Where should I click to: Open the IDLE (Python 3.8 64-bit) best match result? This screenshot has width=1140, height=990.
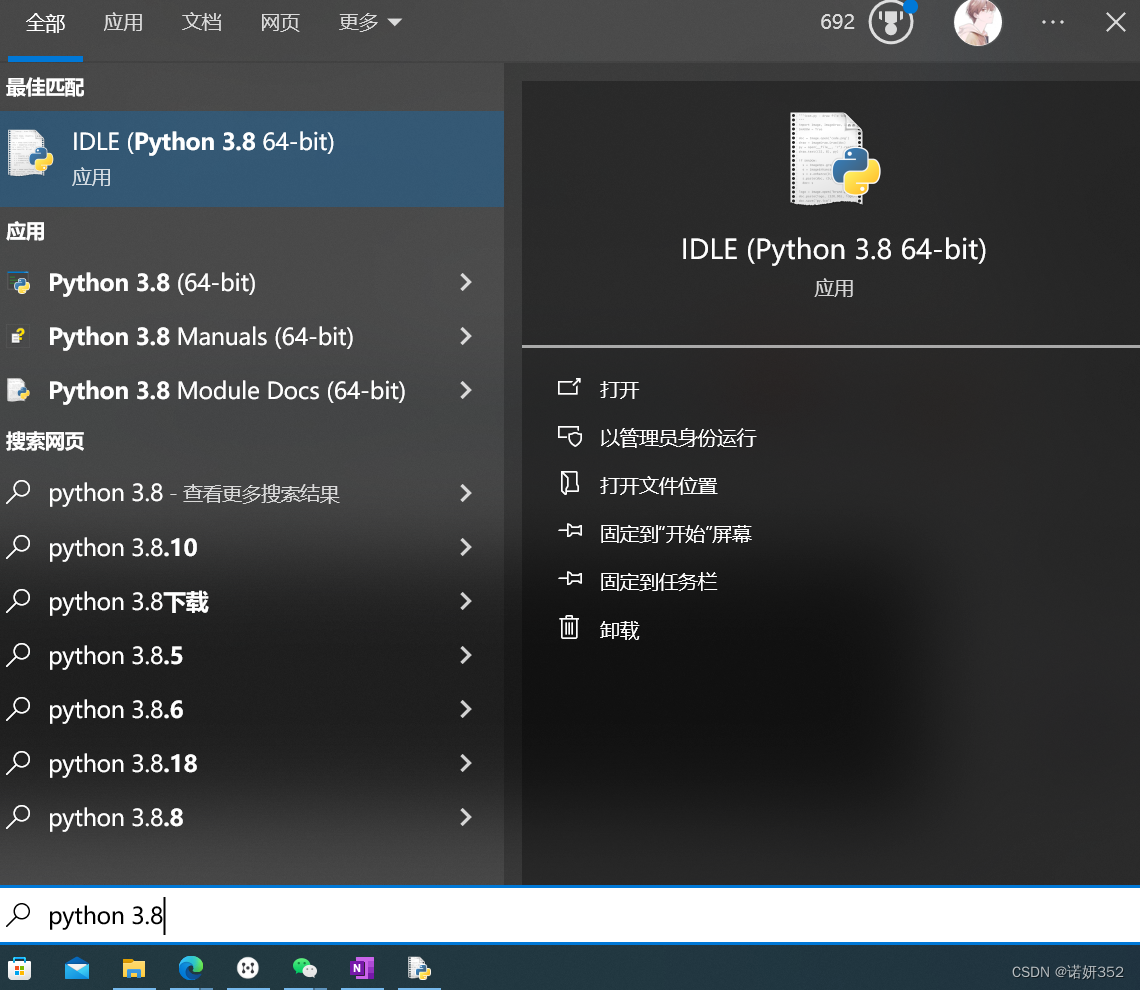click(x=252, y=158)
